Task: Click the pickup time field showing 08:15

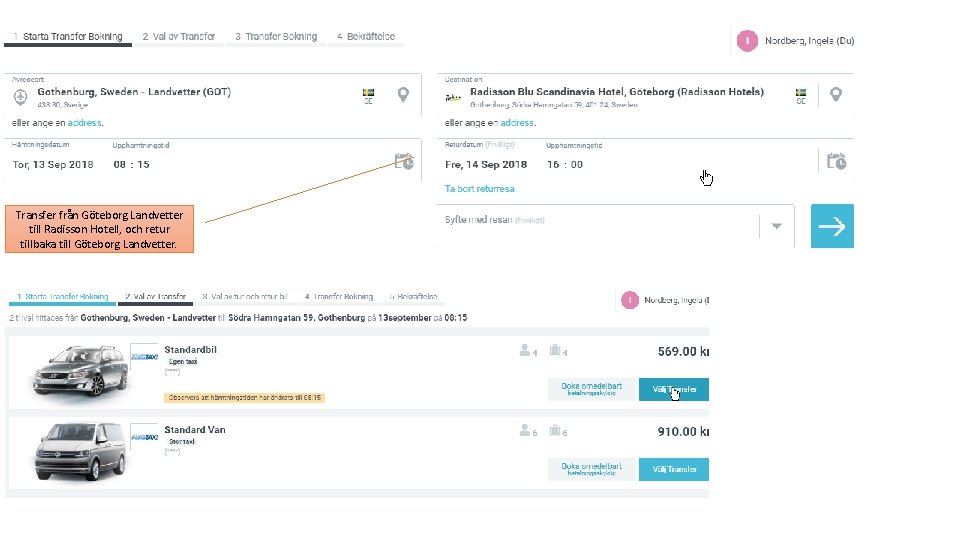Action: [x=131, y=164]
